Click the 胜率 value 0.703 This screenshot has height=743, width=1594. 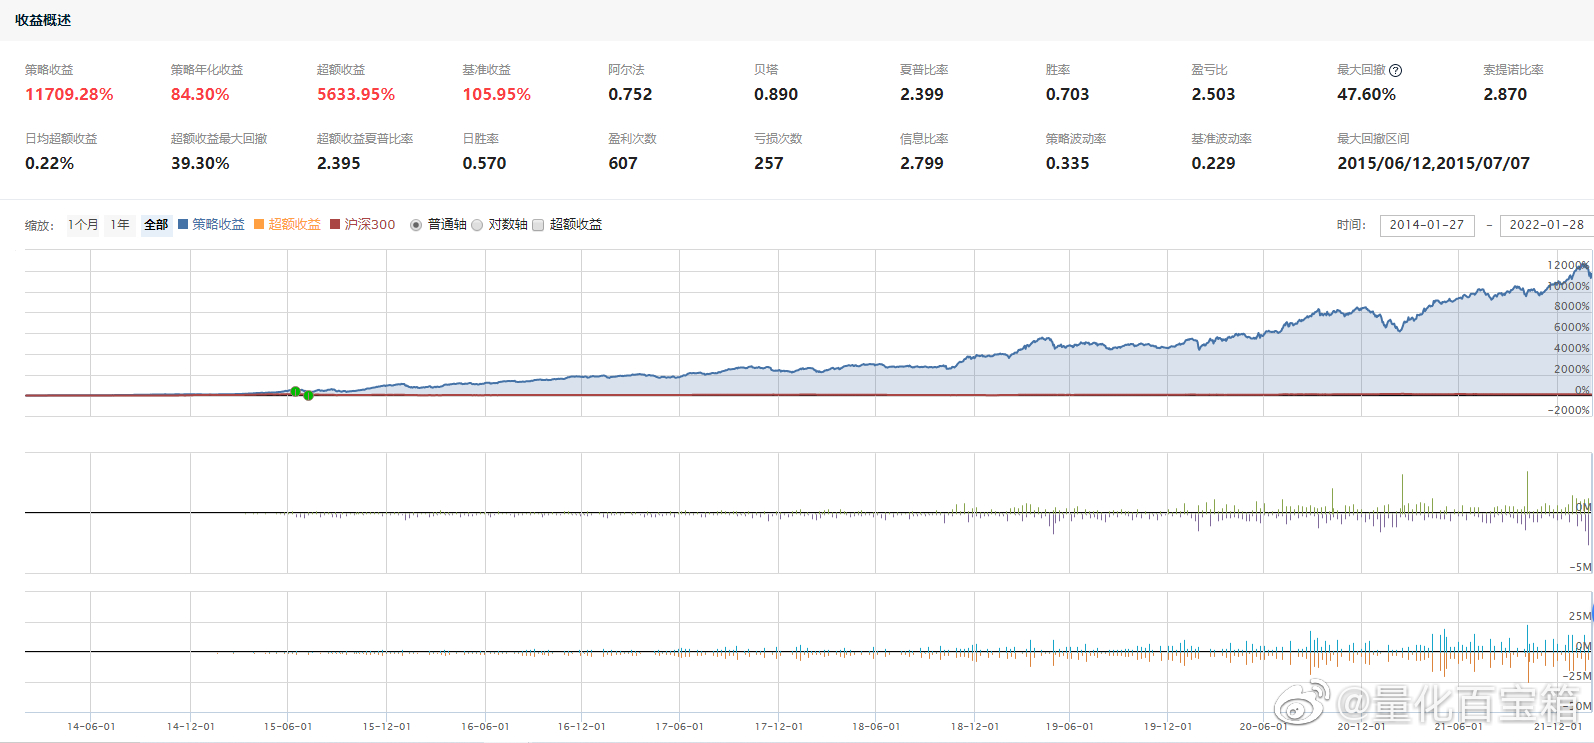point(1068,95)
